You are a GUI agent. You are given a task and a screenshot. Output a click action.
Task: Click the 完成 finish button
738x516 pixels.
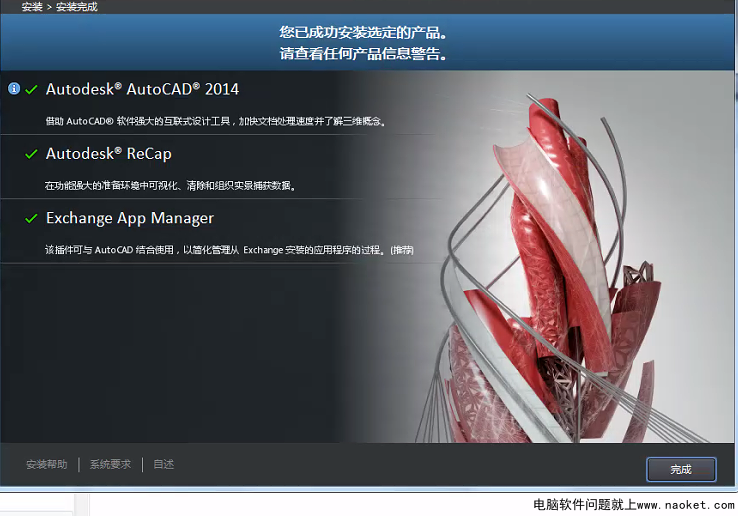[x=681, y=469]
